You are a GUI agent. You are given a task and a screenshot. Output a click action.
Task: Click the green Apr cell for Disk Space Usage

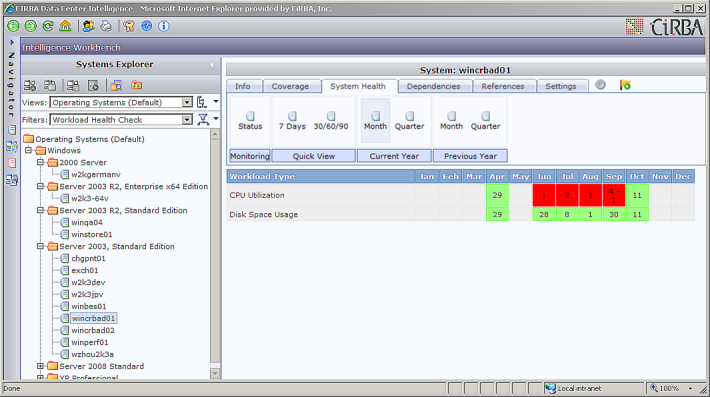497,214
